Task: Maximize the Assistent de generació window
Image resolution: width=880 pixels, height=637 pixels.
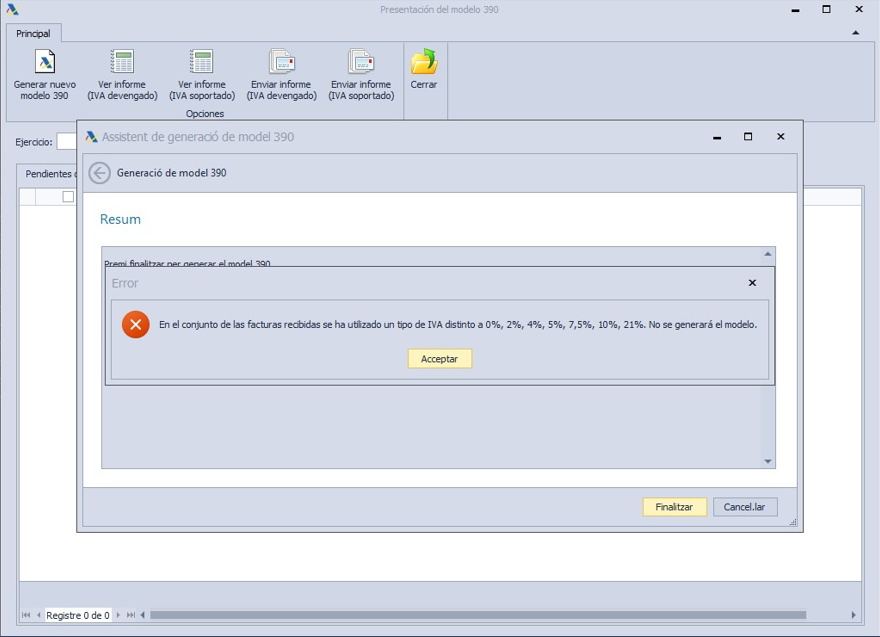Action: (x=748, y=136)
